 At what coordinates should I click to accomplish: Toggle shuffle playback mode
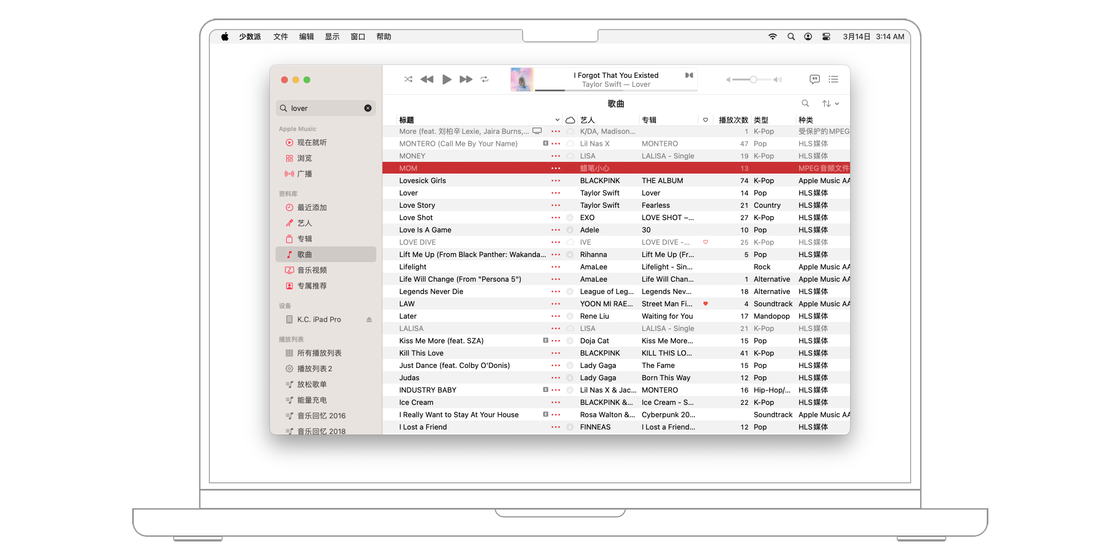[408, 79]
